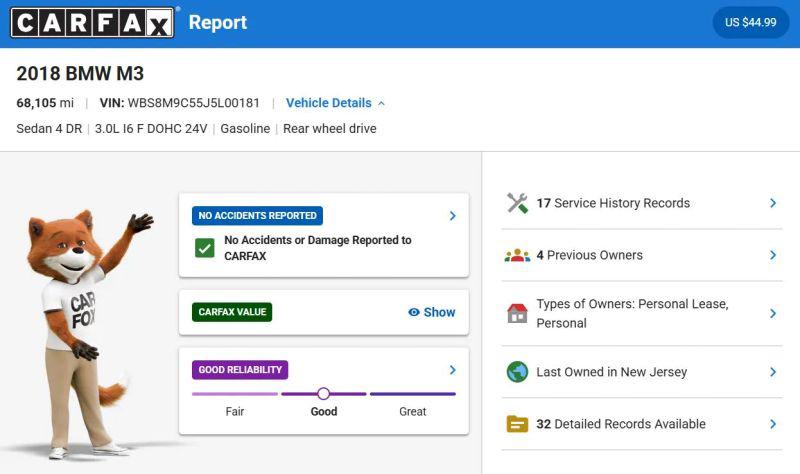Click the NO ACCIDENTS REPORTED blue badge
Viewport: 800px width, 474px height.
(257, 216)
